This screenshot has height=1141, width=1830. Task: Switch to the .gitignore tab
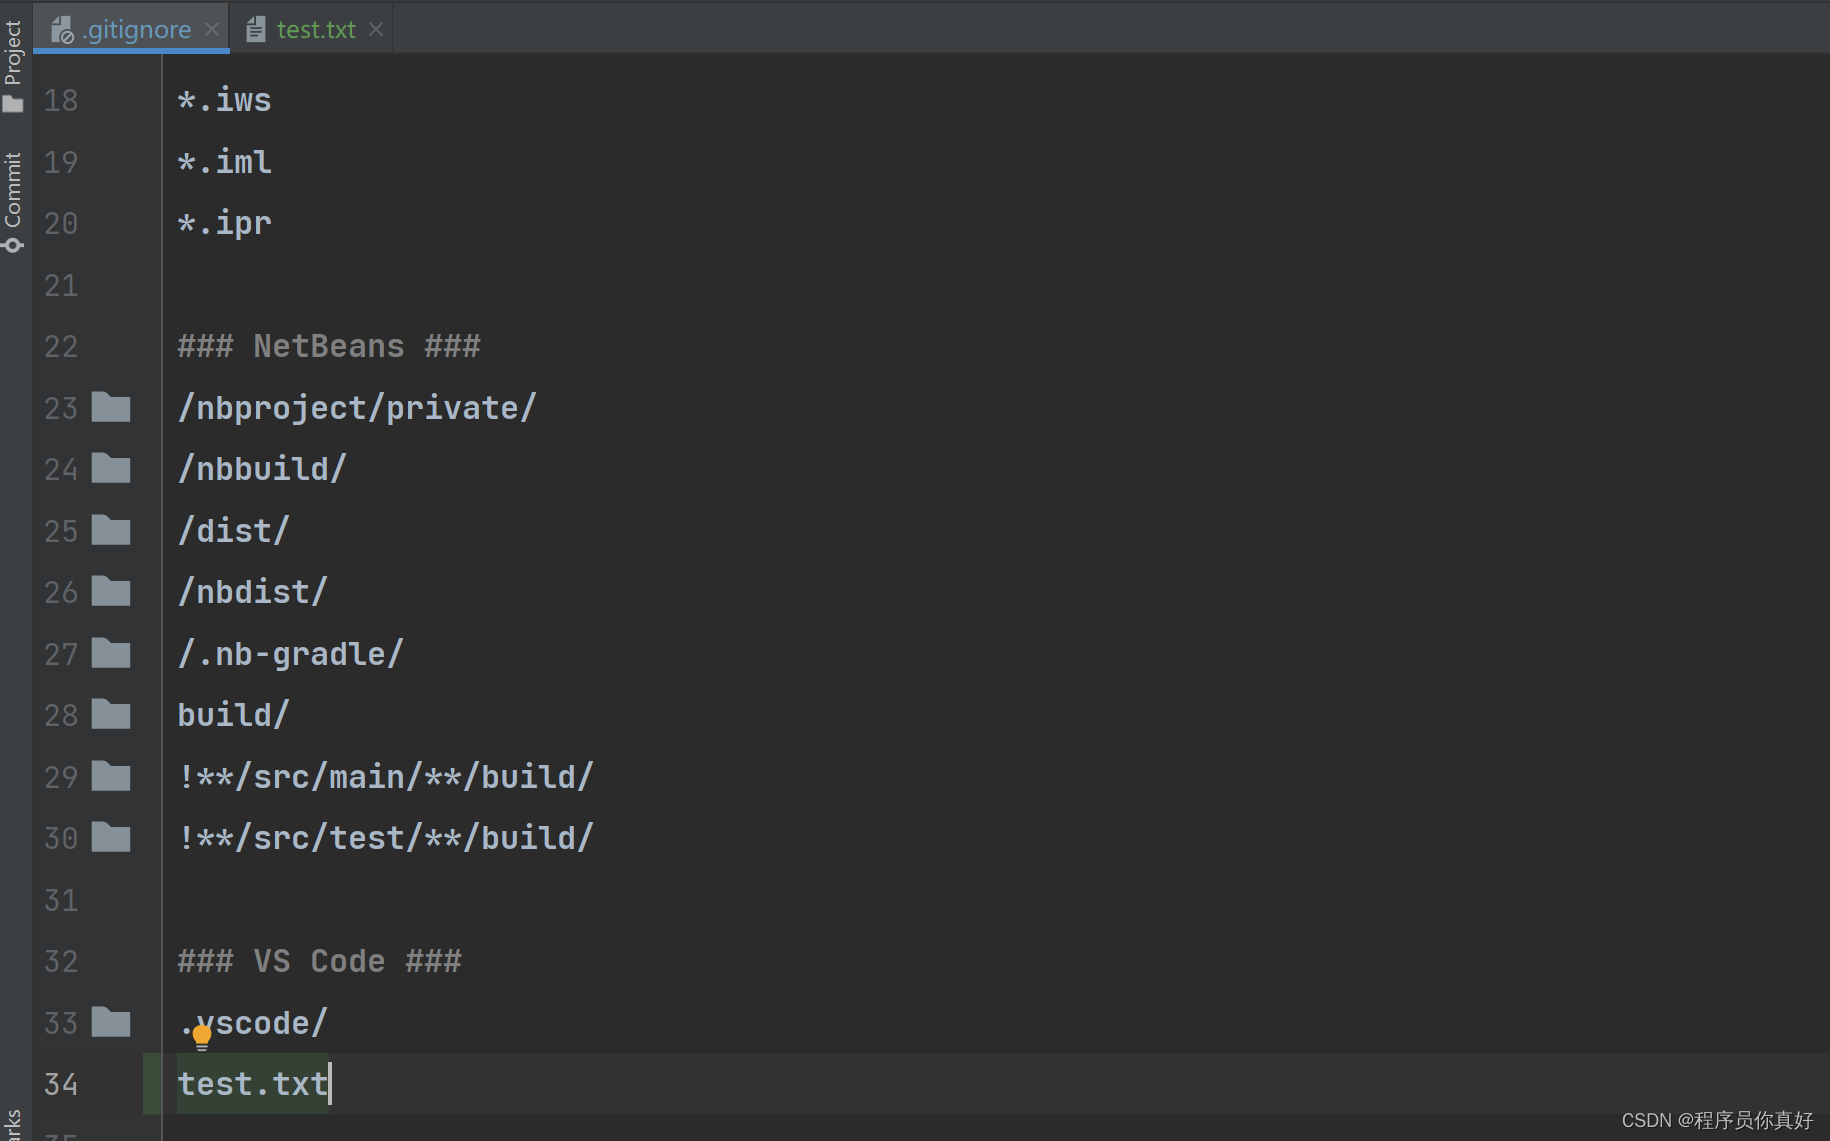[x=131, y=29]
